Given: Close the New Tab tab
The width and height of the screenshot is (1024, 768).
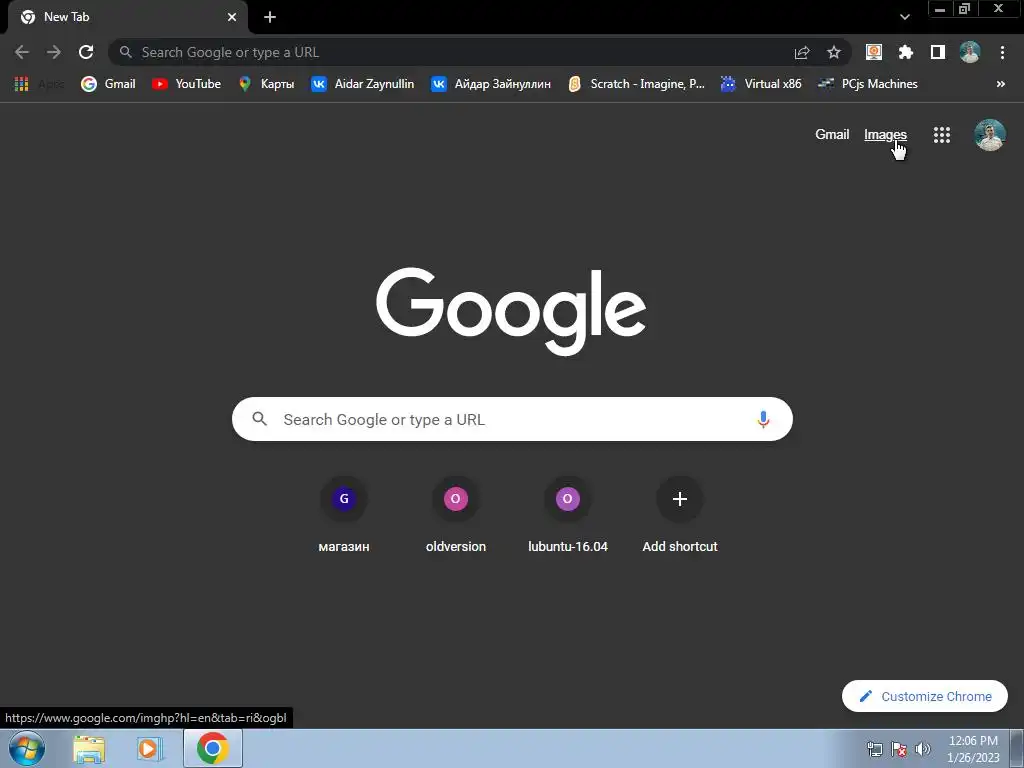Looking at the screenshot, I should coord(232,17).
